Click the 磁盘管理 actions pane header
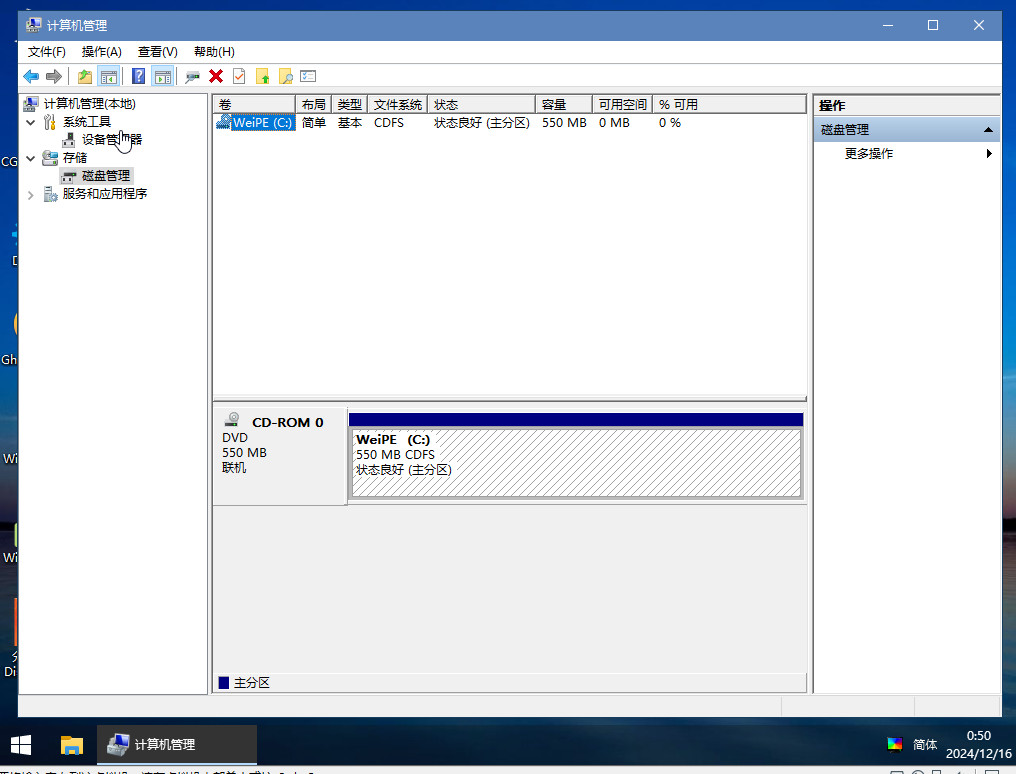This screenshot has width=1016, height=774. click(906, 130)
